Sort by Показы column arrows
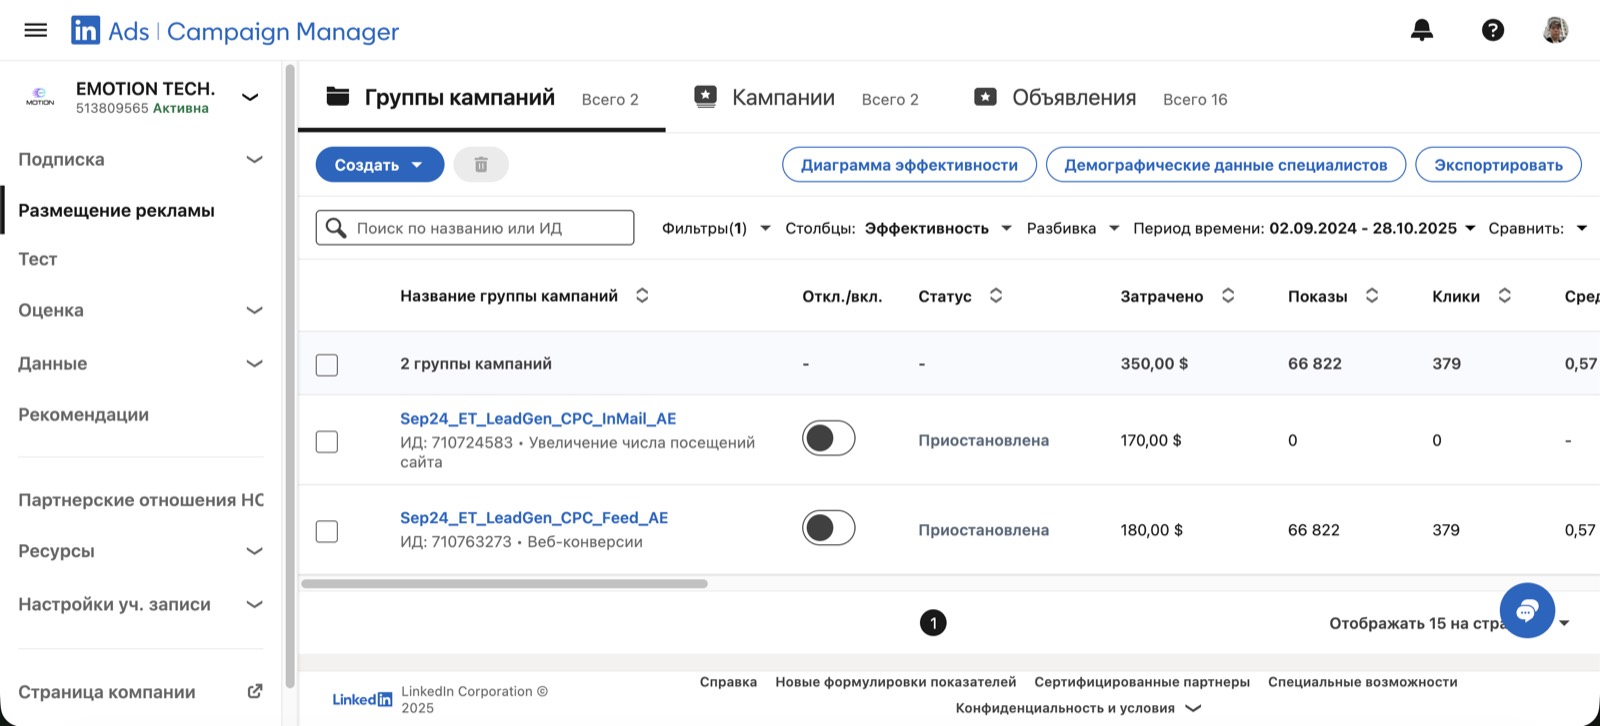Image resolution: width=1600 pixels, height=726 pixels. click(1372, 295)
